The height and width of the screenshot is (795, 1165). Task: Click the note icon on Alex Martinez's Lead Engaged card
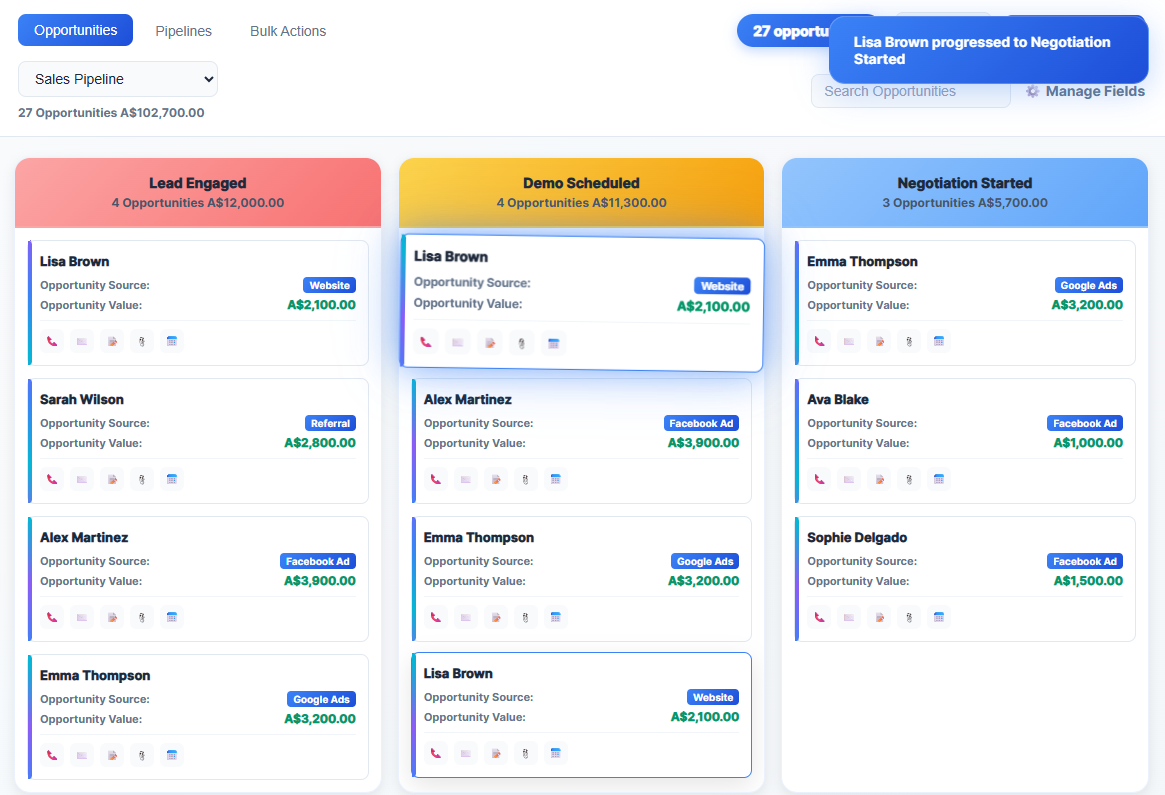pos(111,616)
